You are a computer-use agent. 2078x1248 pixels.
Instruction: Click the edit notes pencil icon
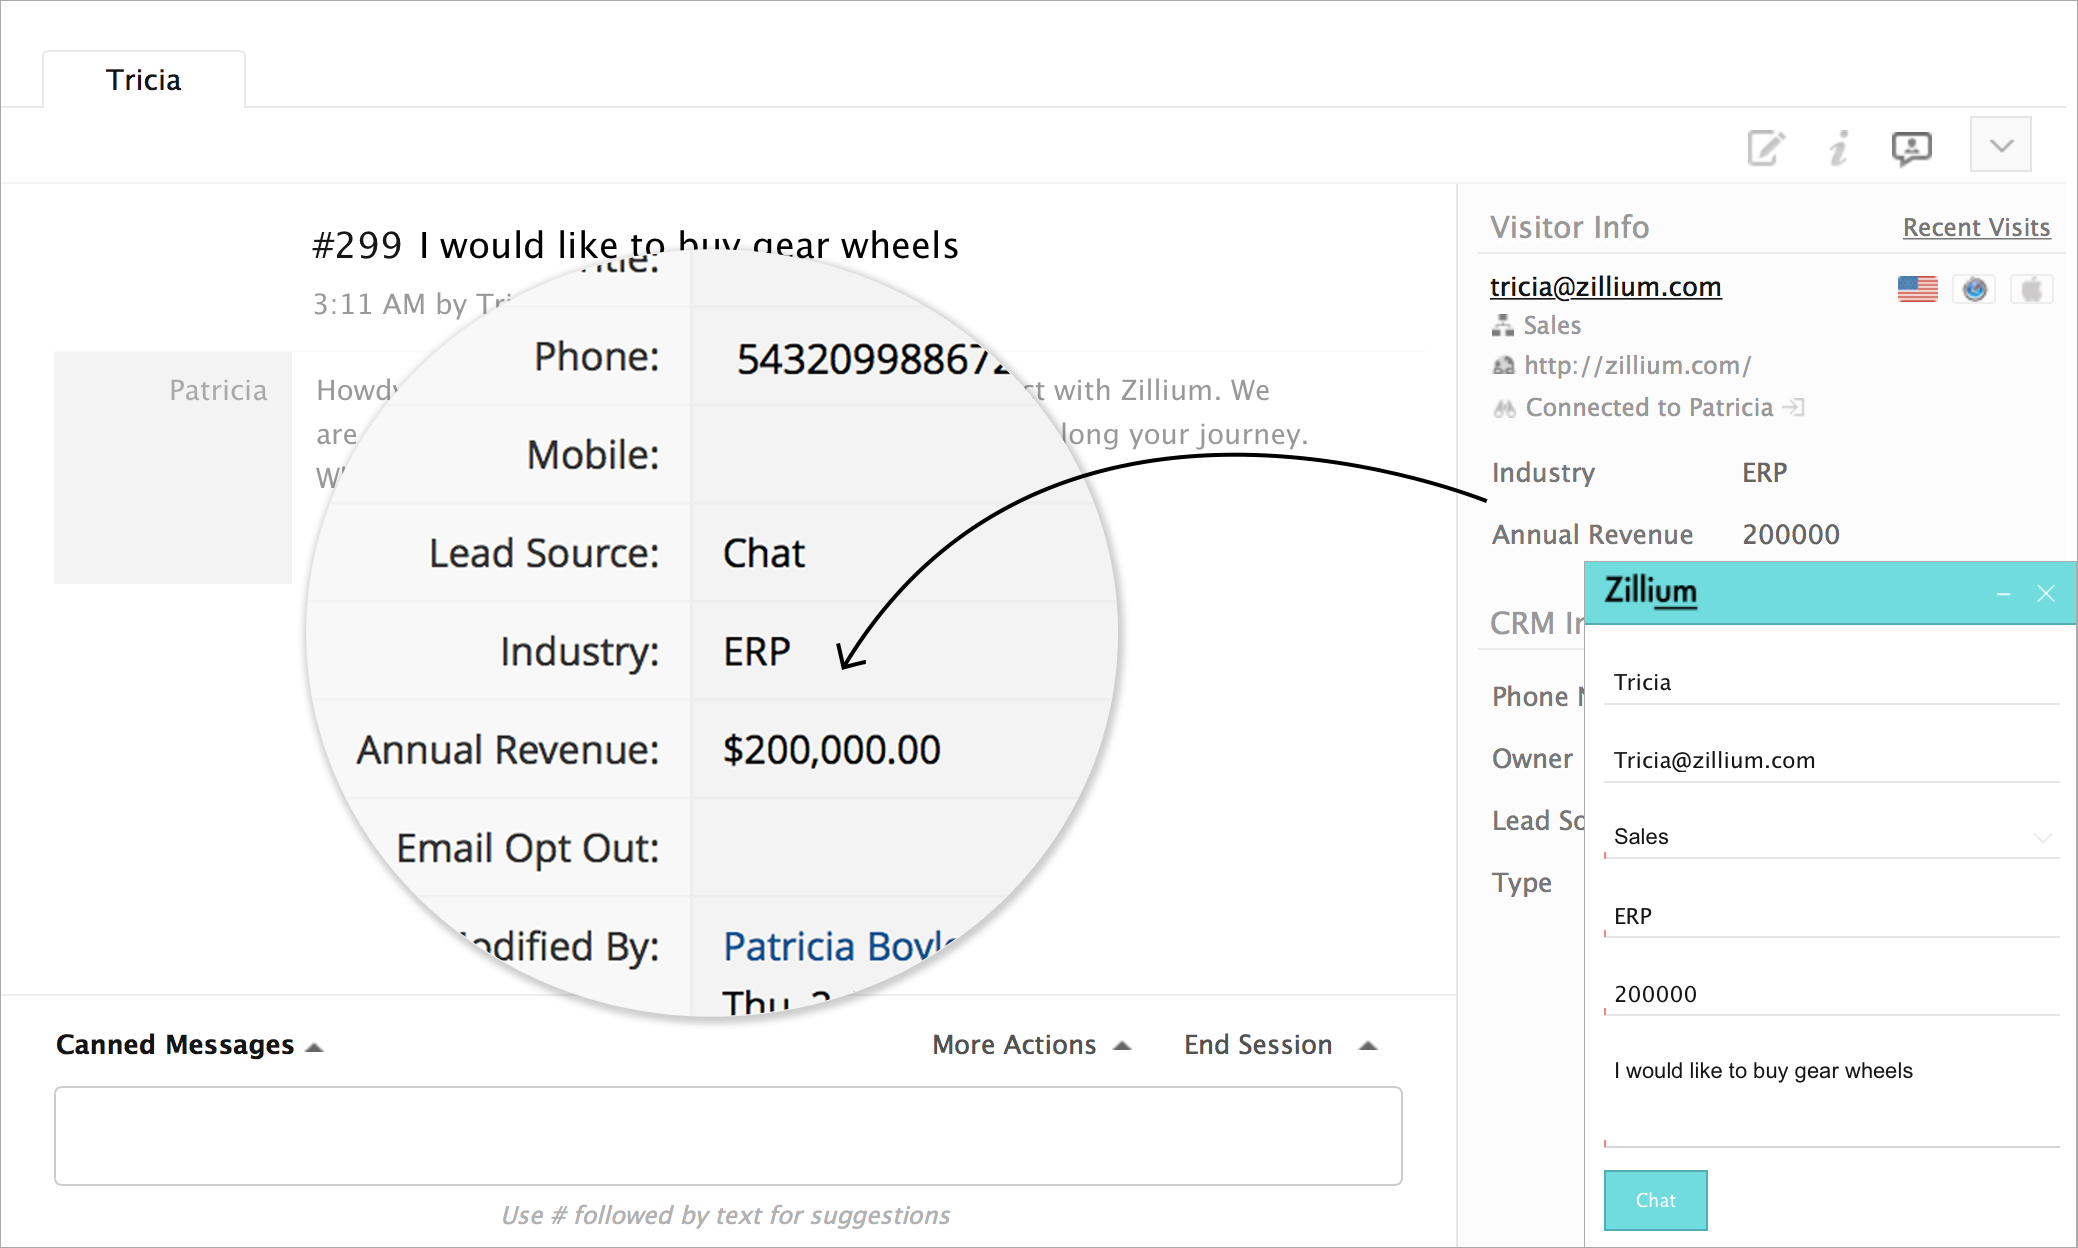(x=1765, y=148)
